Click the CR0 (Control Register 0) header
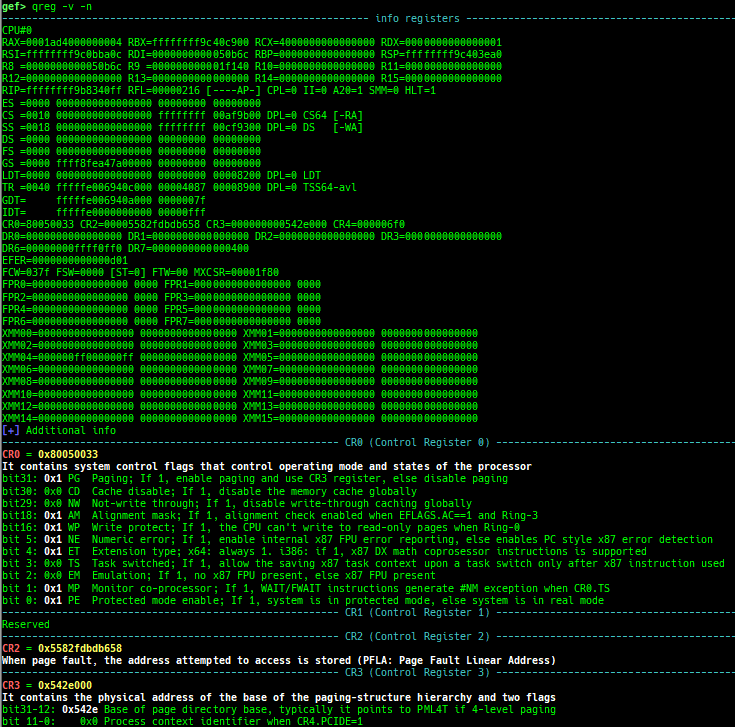The height and width of the screenshot is (727, 735). point(417,442)
